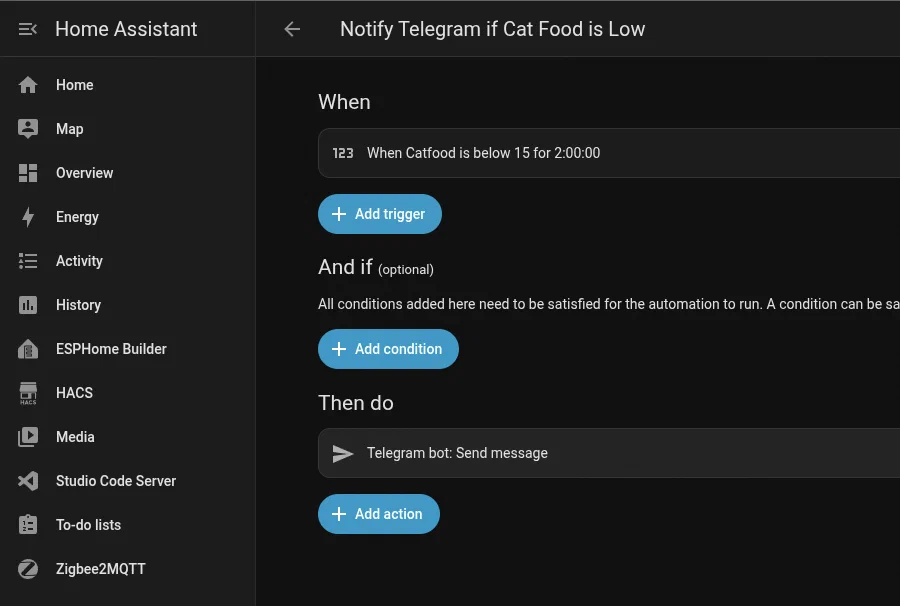Select HACS label in the sidebar
Screen dimensions: 900x606
pos(74,393)
